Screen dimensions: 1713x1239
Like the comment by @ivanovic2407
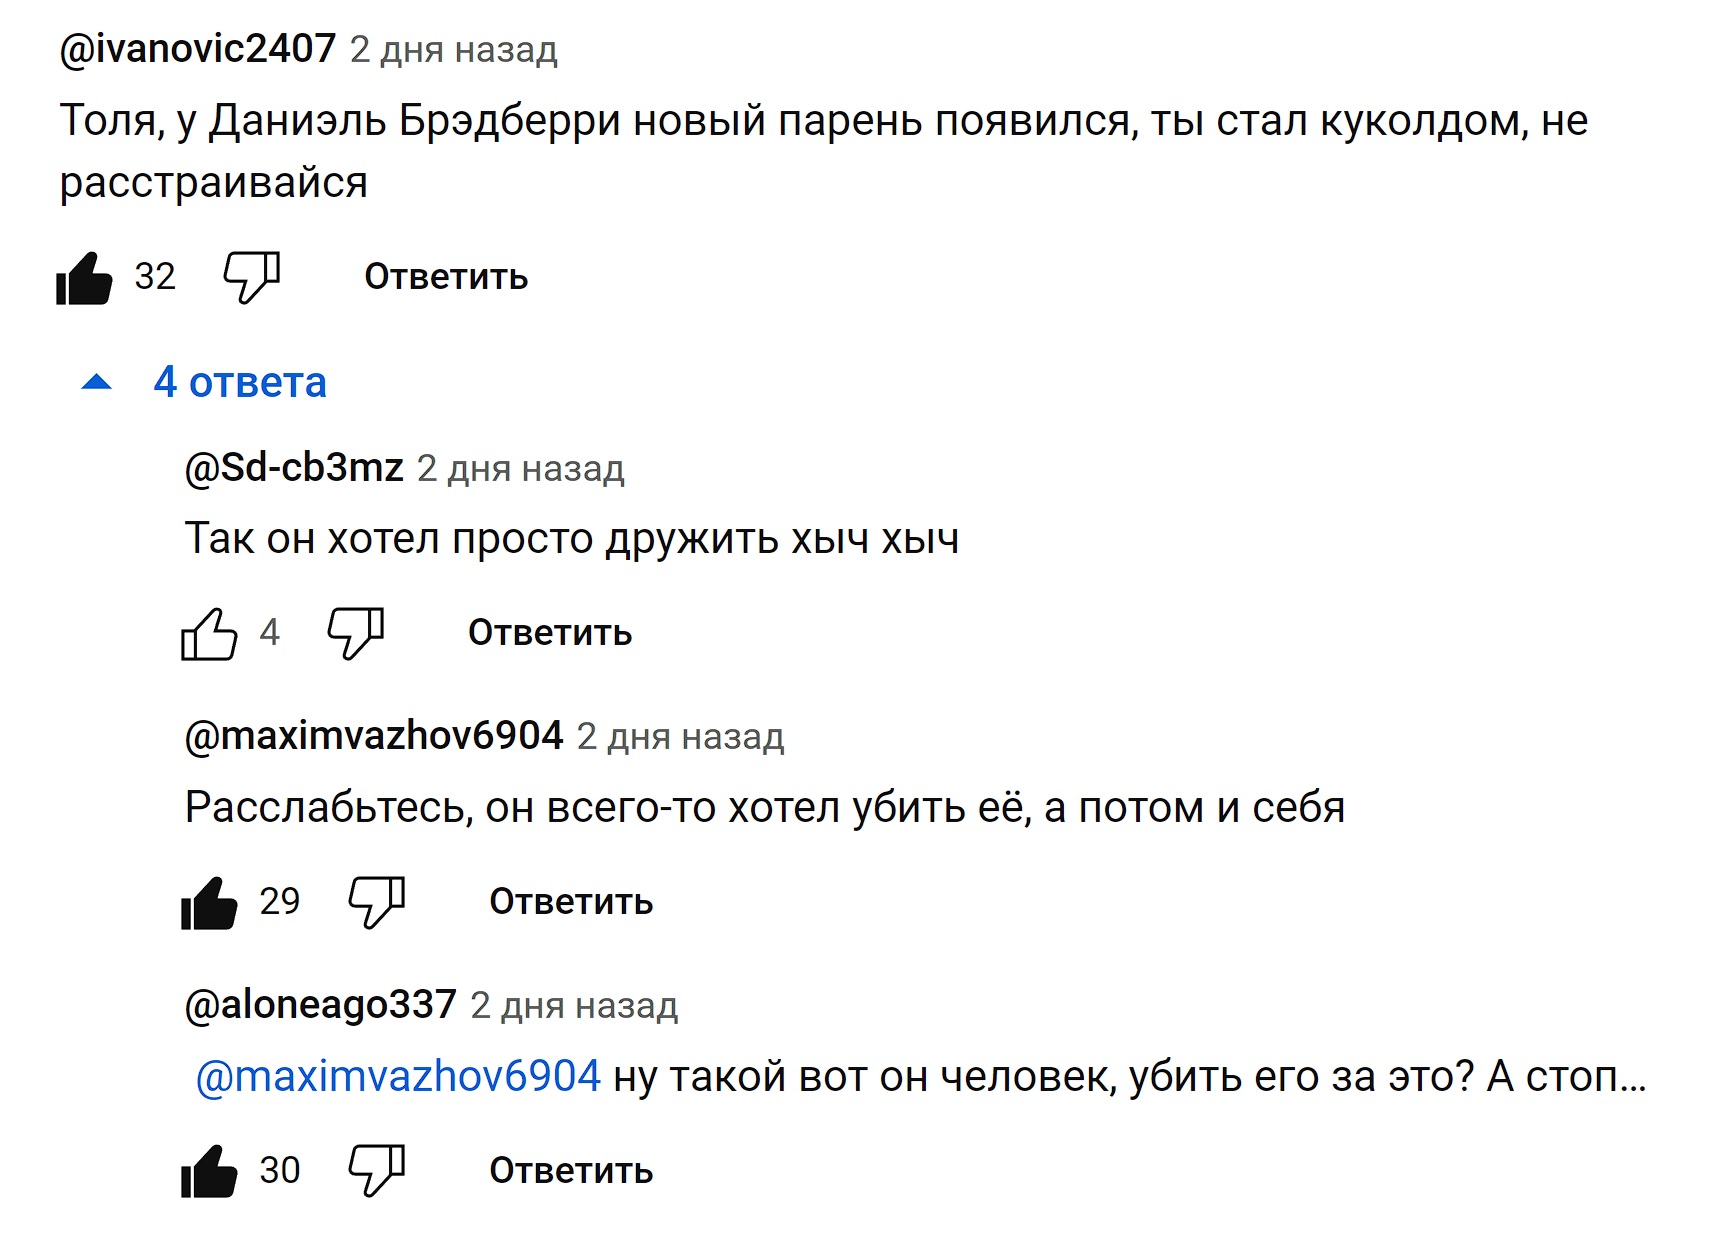pyautogui.click(x=85, y=277)
